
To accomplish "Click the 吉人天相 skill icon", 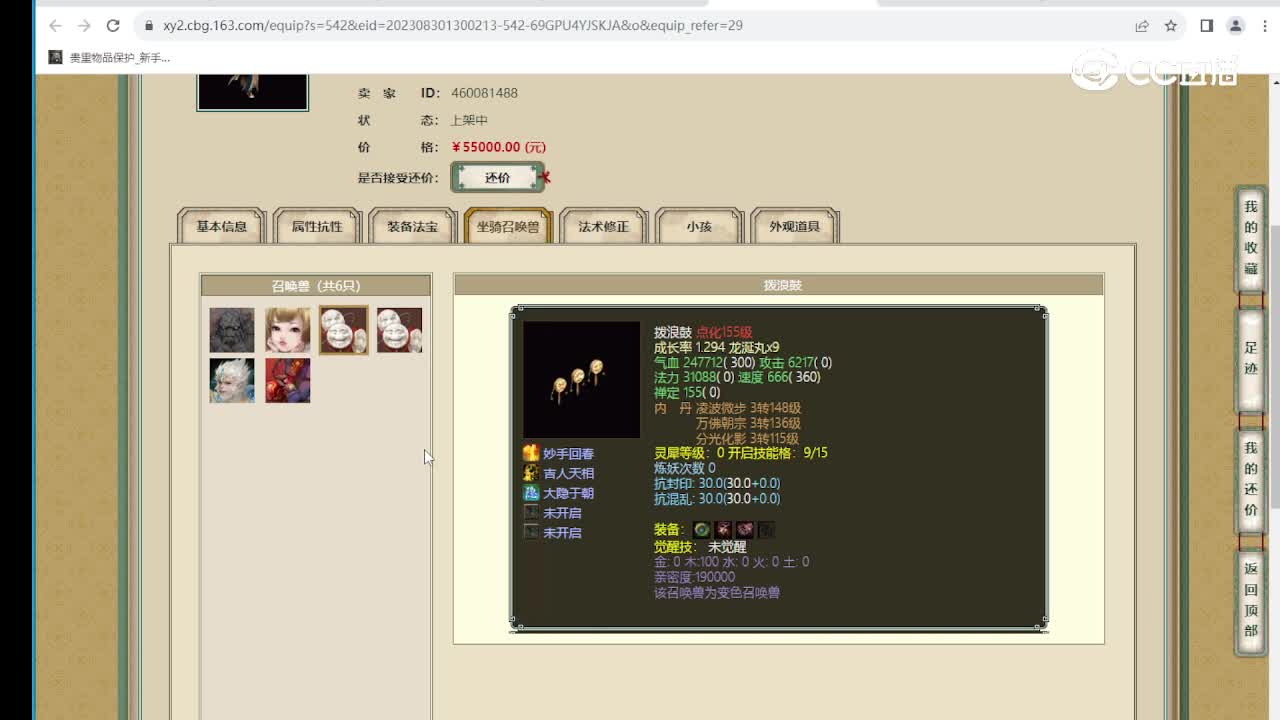I will [531, 473].
